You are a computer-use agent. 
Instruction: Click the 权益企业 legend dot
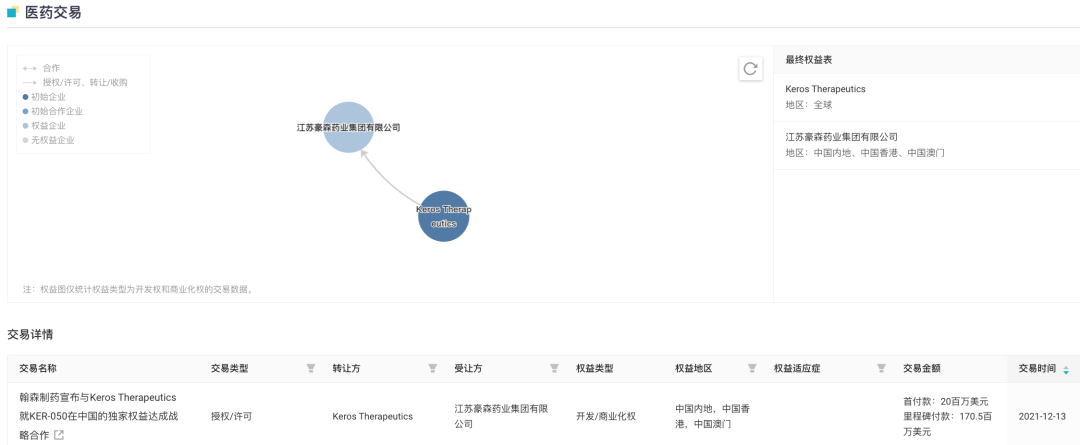[25, 126]
